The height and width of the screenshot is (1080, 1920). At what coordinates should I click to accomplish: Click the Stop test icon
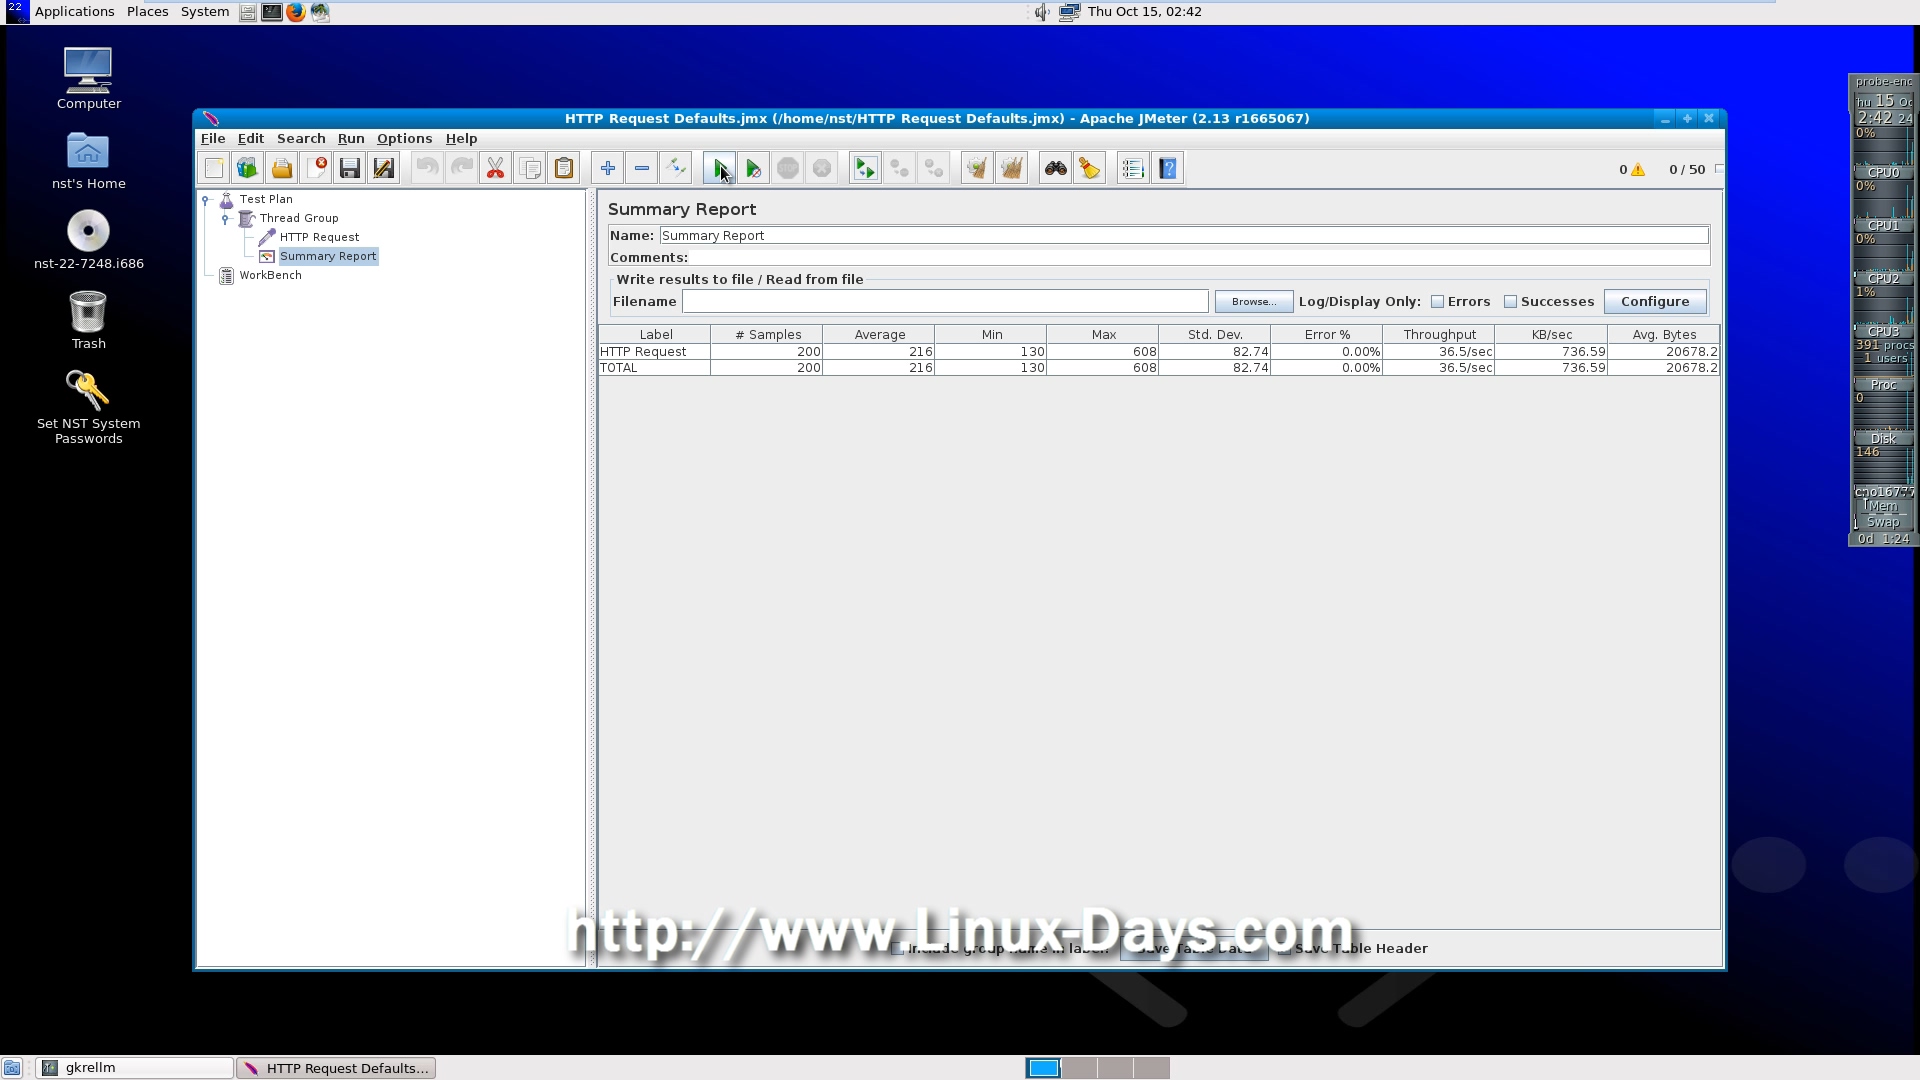pos(788,169)
